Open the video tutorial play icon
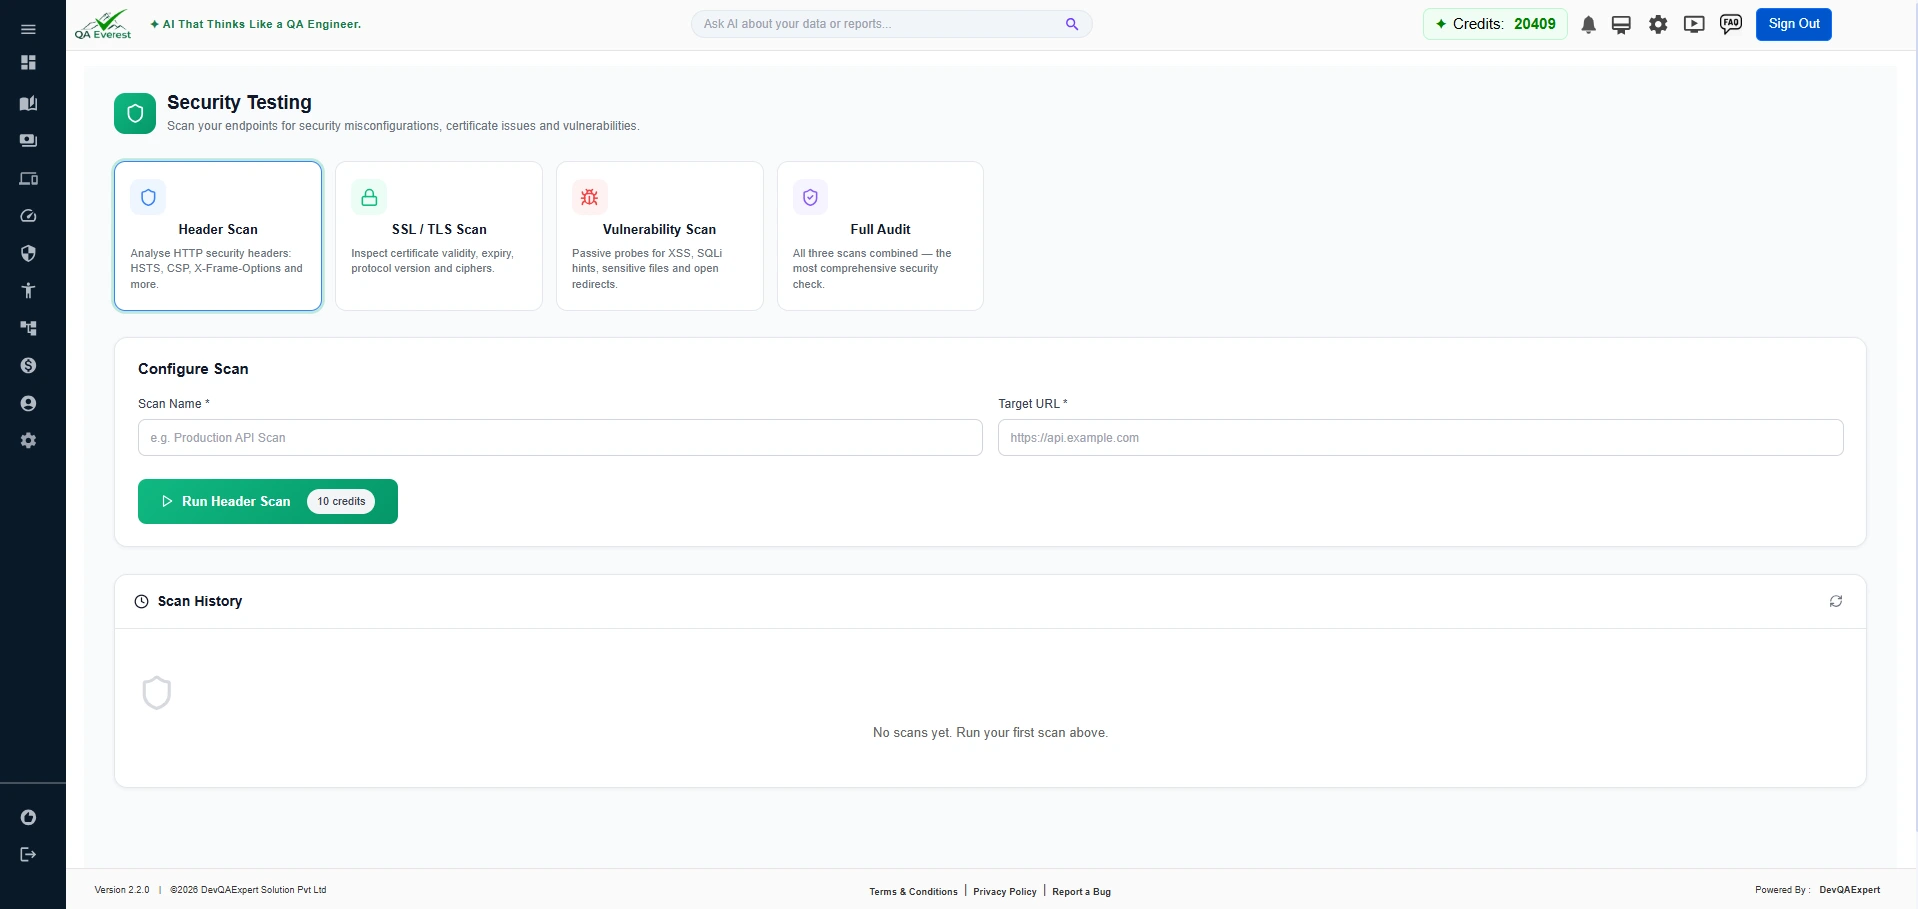This screenshot has width=1918, height=909. tap(1694, 25)
